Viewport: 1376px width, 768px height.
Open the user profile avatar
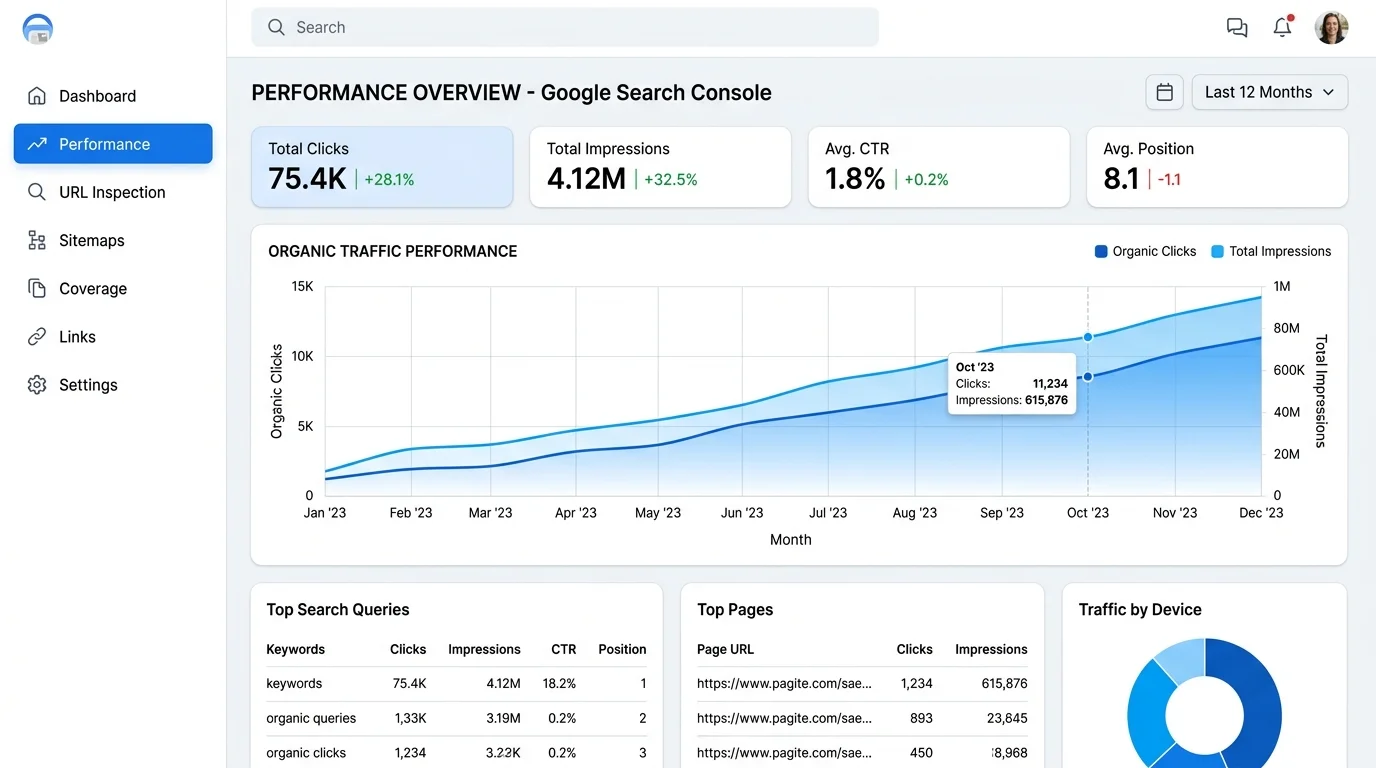1331,27
